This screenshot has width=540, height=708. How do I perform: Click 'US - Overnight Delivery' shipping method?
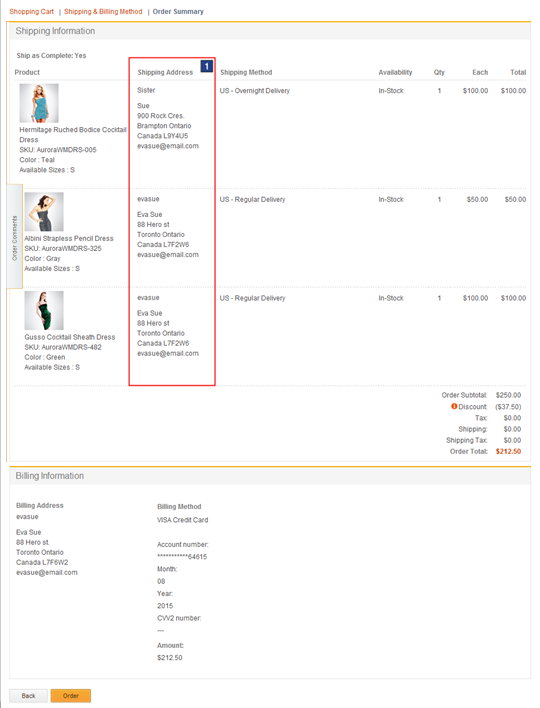click(x=255, y=91)
